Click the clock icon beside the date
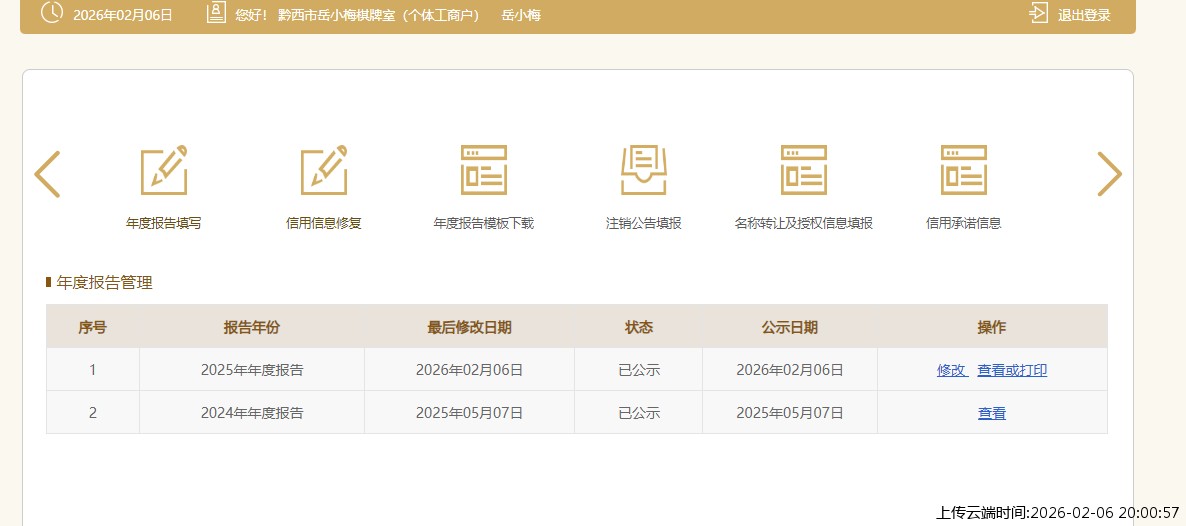The height and width of the screenshot is (526, 1186). click(x=51, y=14)
